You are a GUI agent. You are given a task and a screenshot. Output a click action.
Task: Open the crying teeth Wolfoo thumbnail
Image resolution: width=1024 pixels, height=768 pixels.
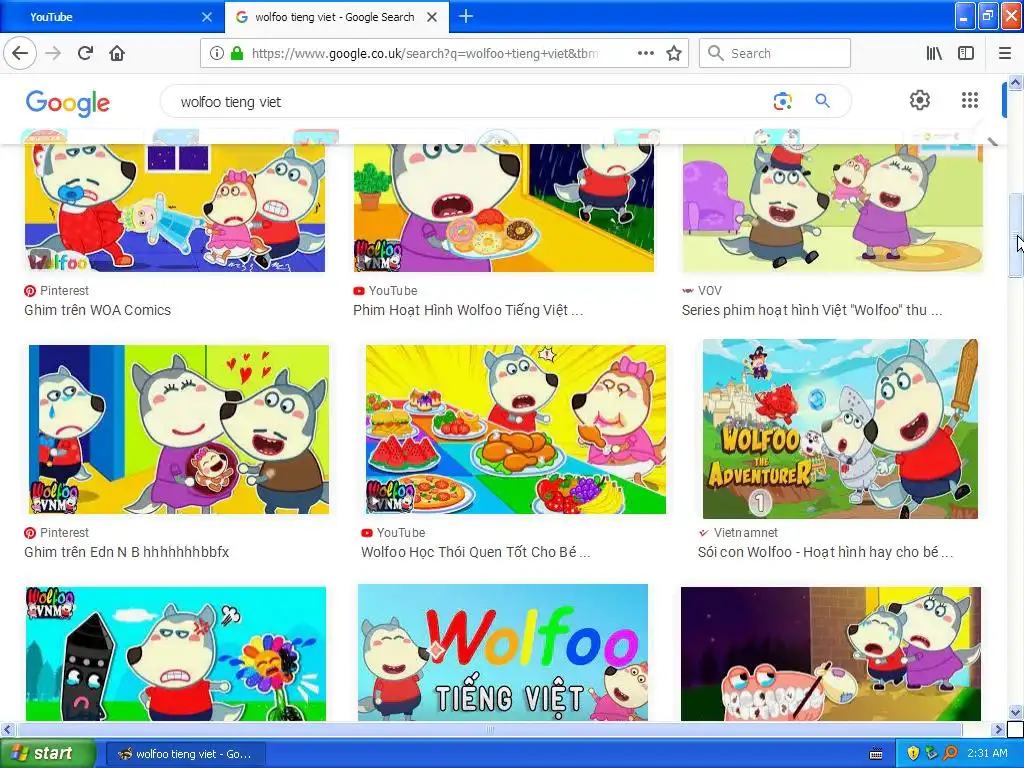coord(831,654)
